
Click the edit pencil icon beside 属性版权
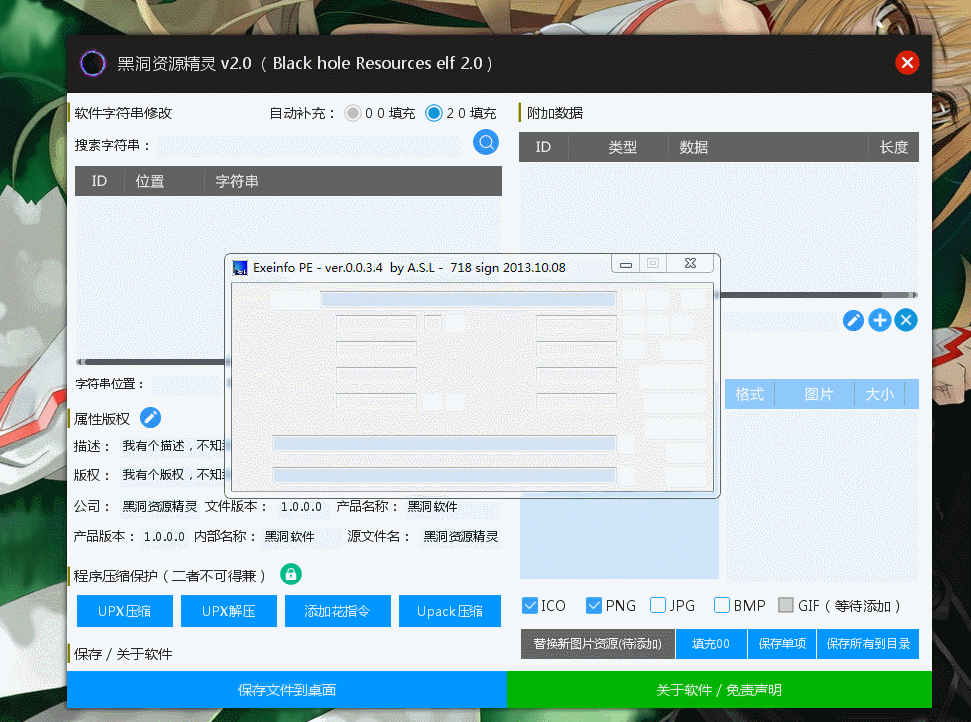(150, 418)
